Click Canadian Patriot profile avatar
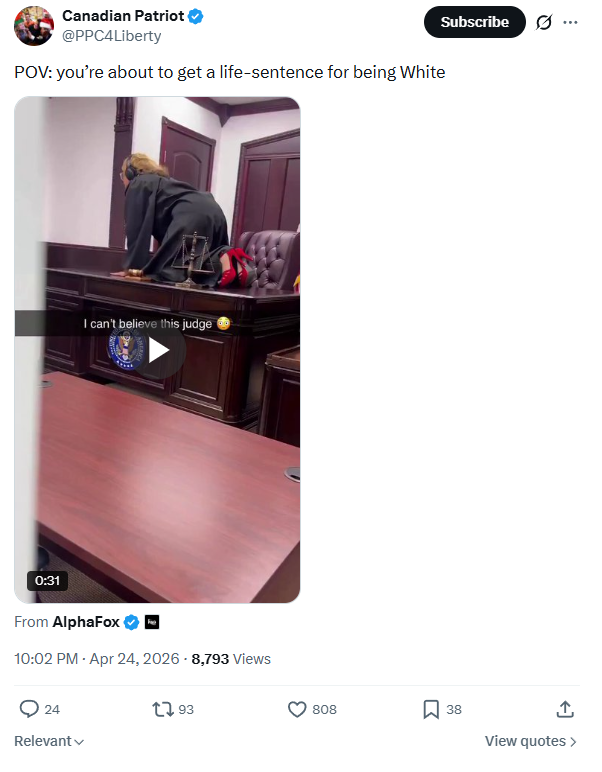 coord(33,26)
